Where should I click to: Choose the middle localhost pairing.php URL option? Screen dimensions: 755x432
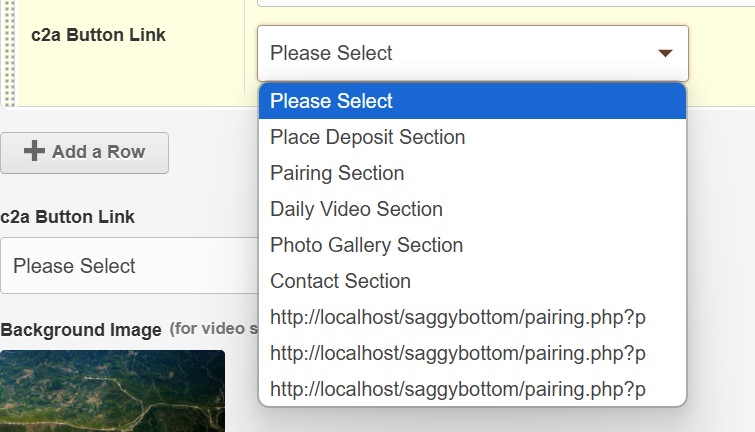coord(472,353)
